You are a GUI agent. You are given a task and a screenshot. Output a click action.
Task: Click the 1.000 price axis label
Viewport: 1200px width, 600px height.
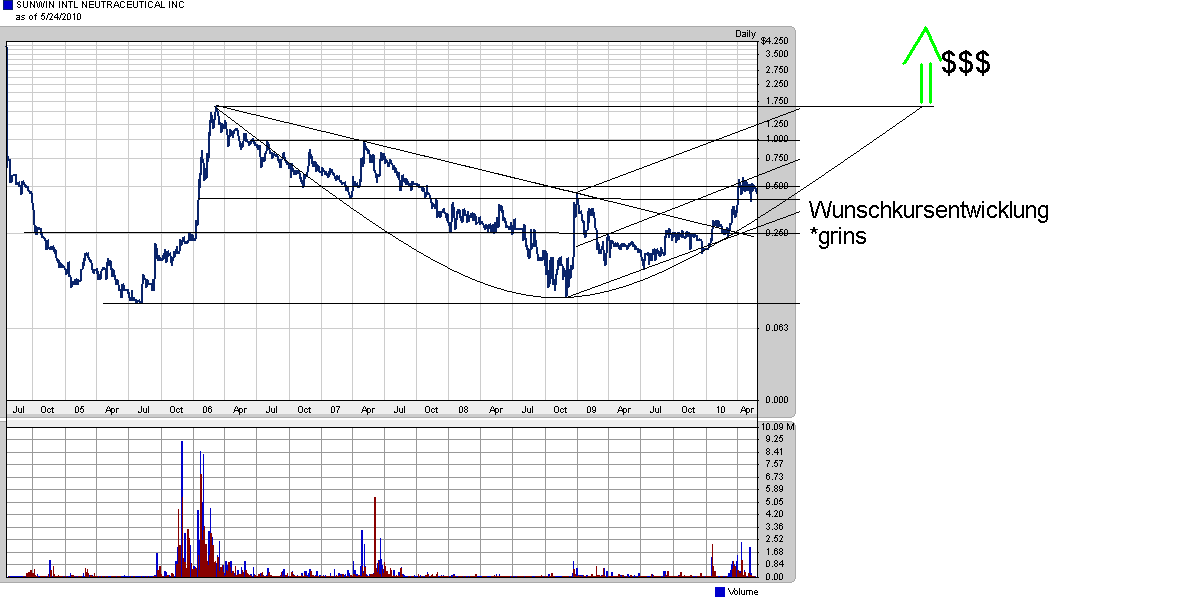pos(776,139)
